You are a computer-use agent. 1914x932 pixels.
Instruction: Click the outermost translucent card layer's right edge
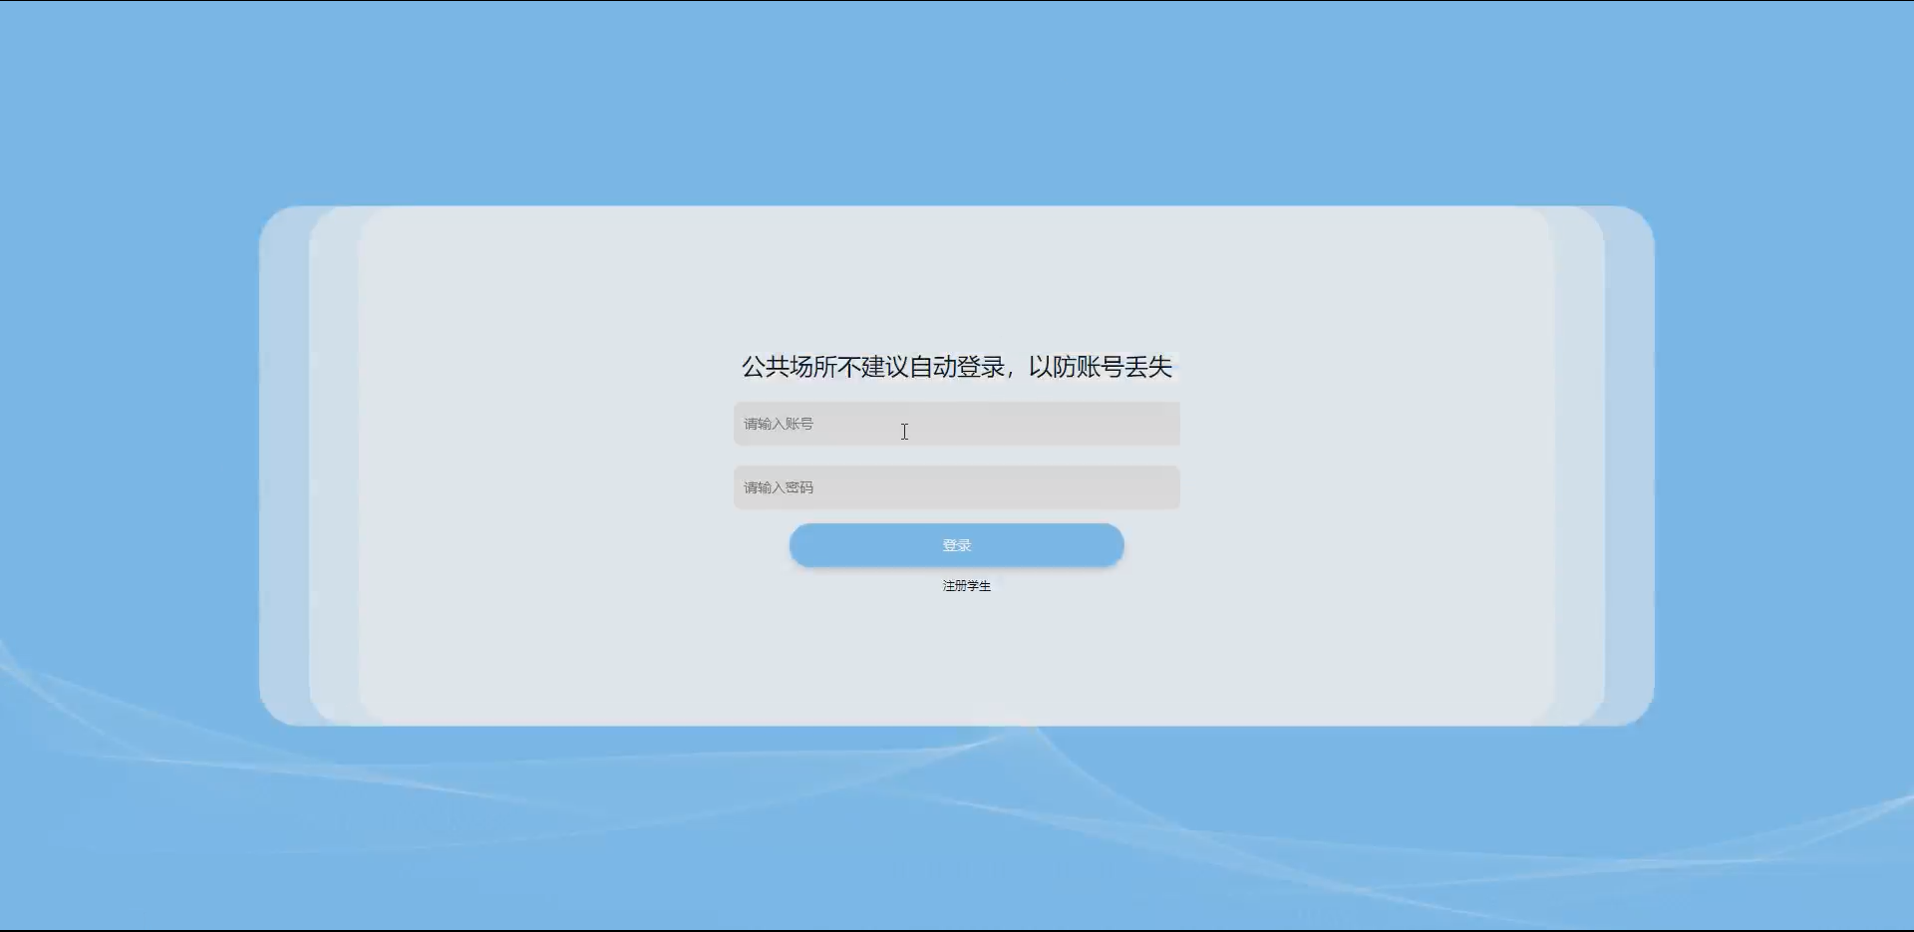point(1630,466)
